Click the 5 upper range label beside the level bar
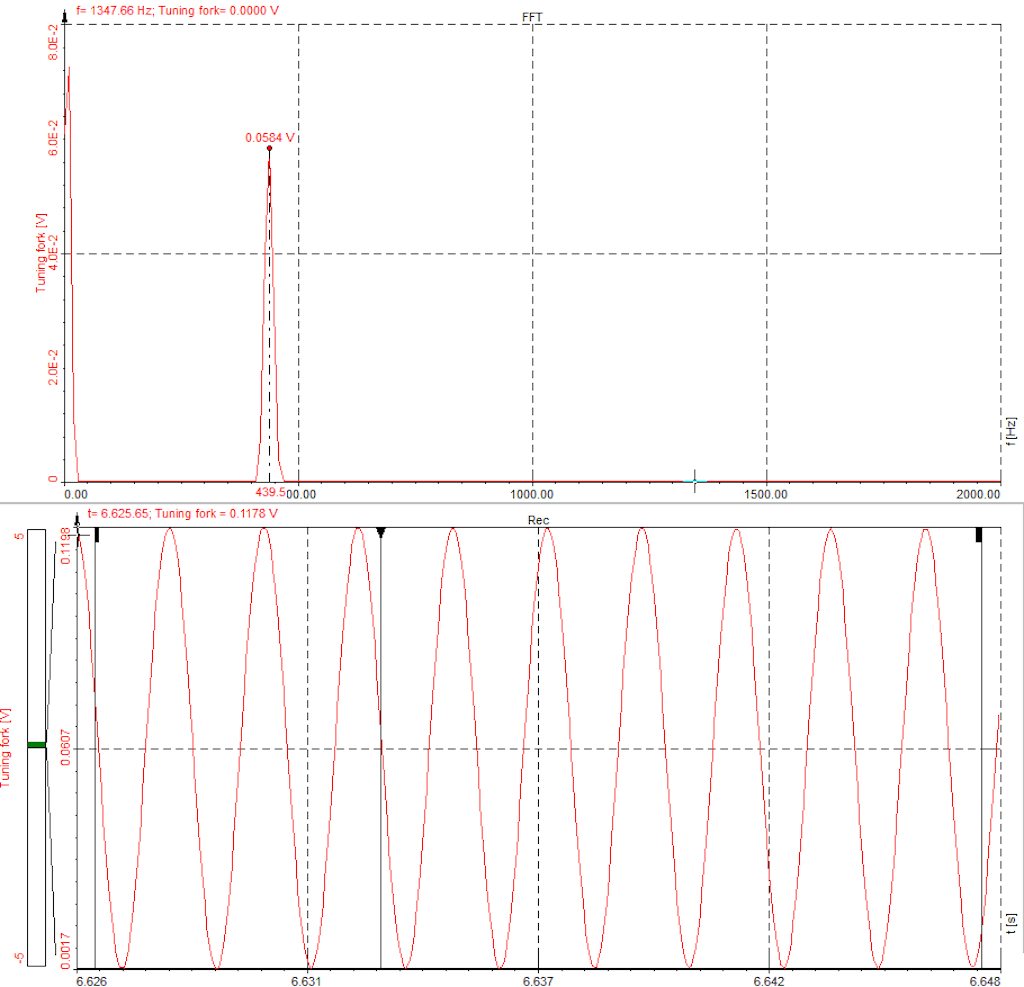 pos(20,536)
